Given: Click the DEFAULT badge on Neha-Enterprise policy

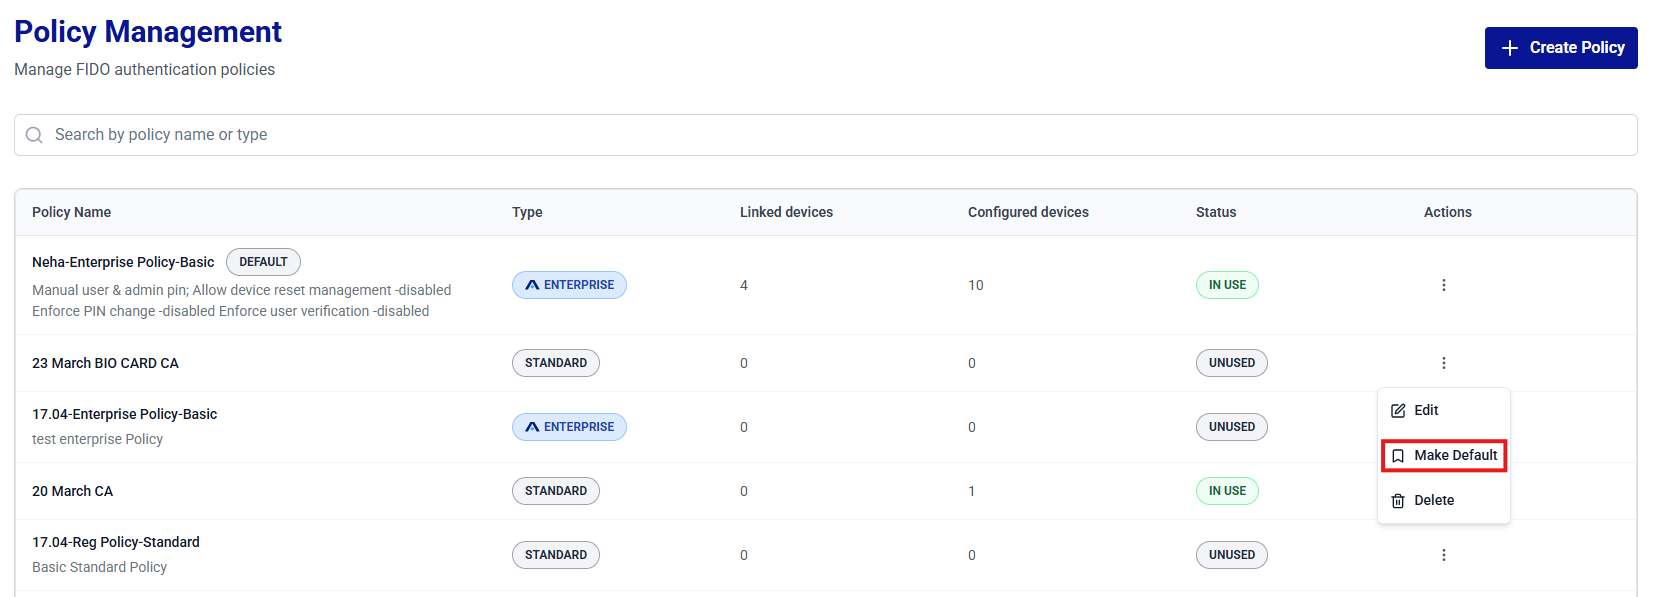Looking at the screenshot, I should tap(263, 262).
